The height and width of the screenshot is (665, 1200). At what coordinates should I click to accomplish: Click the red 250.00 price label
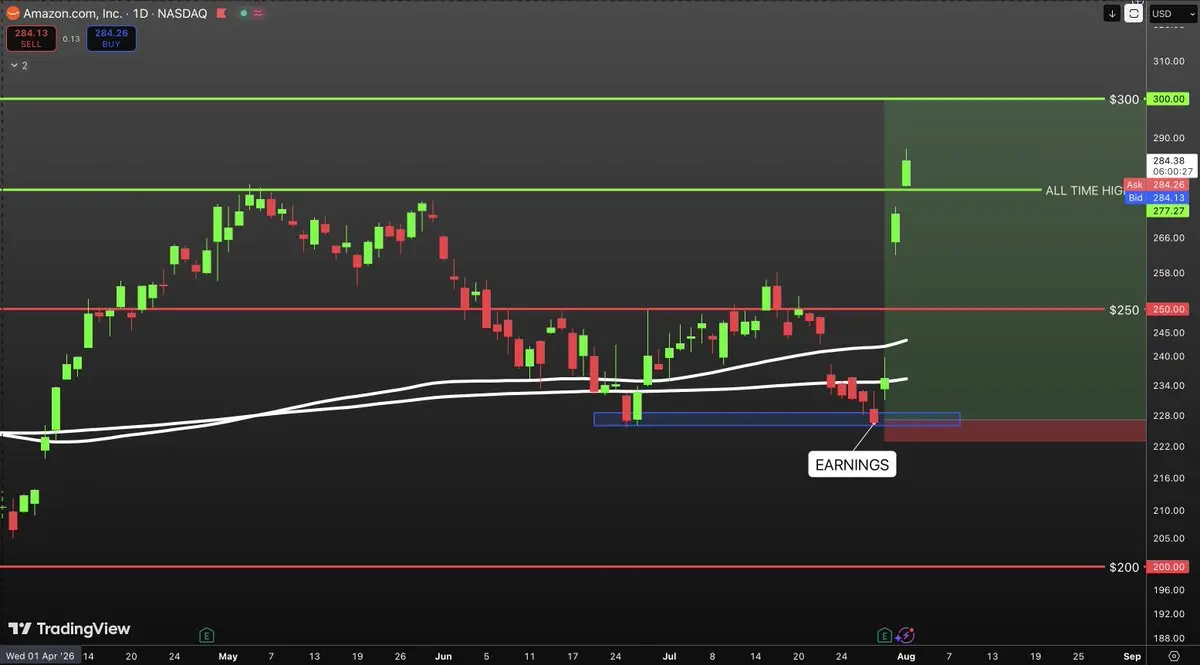click(x=1169, y=309)
